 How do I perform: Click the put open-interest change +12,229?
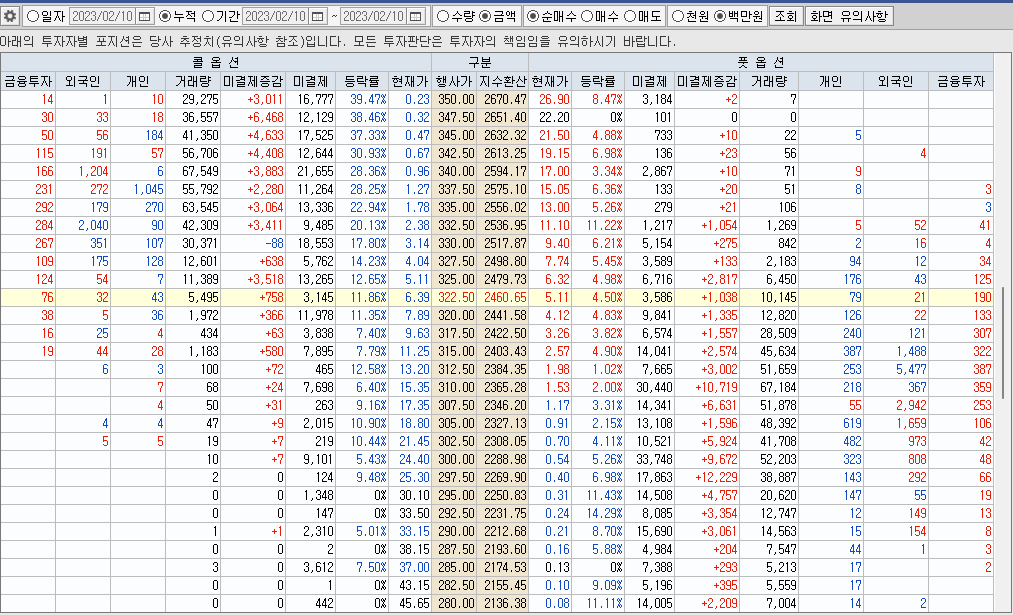(707, 477)
